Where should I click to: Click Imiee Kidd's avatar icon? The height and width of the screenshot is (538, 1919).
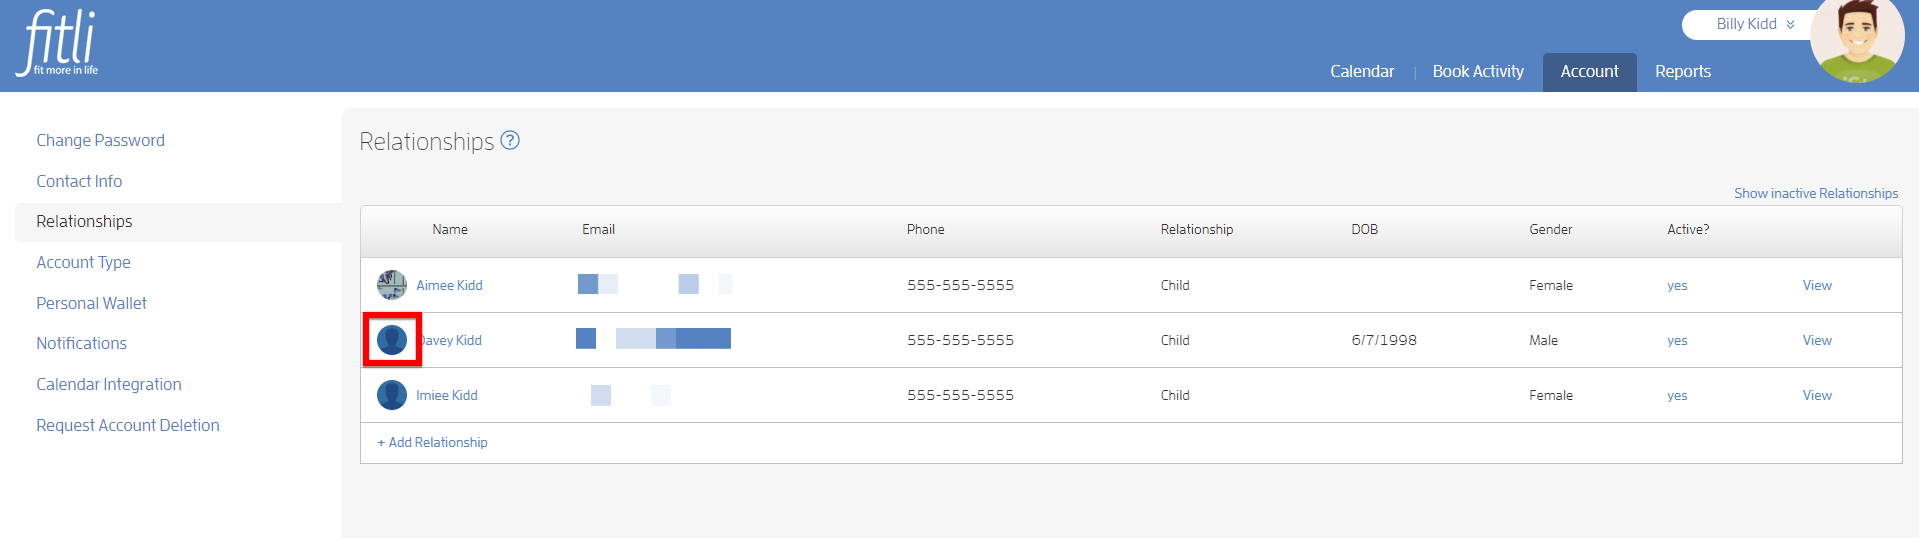[392, 395]
